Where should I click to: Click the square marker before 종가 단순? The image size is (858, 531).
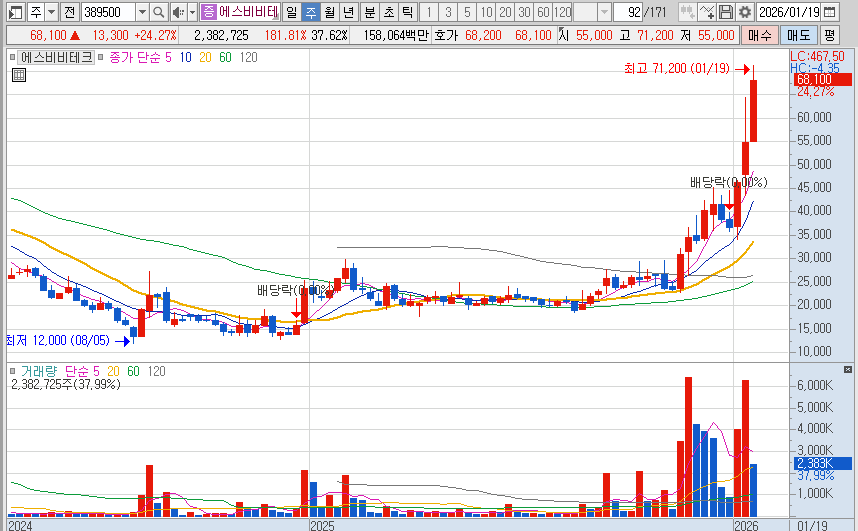(x=101, y=57)
